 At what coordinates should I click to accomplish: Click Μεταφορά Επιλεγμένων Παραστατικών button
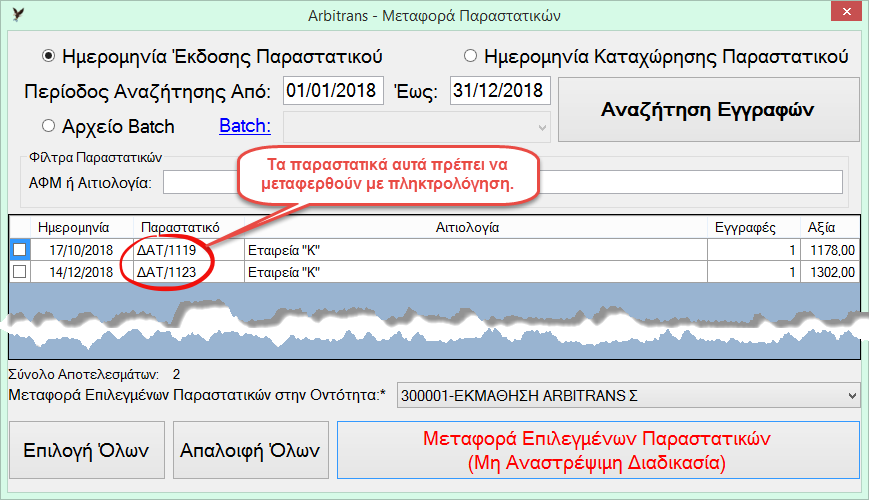point(598,450)
